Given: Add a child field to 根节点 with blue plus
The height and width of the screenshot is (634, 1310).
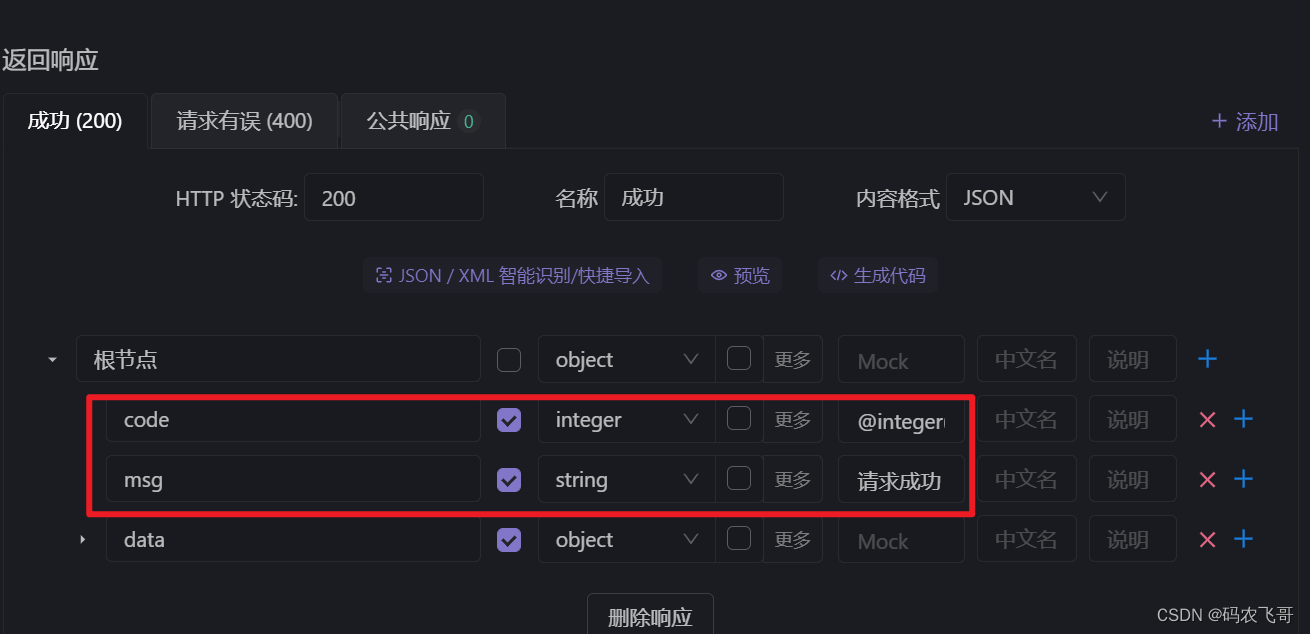Looking at the screenshot, I should (1207, 358).
